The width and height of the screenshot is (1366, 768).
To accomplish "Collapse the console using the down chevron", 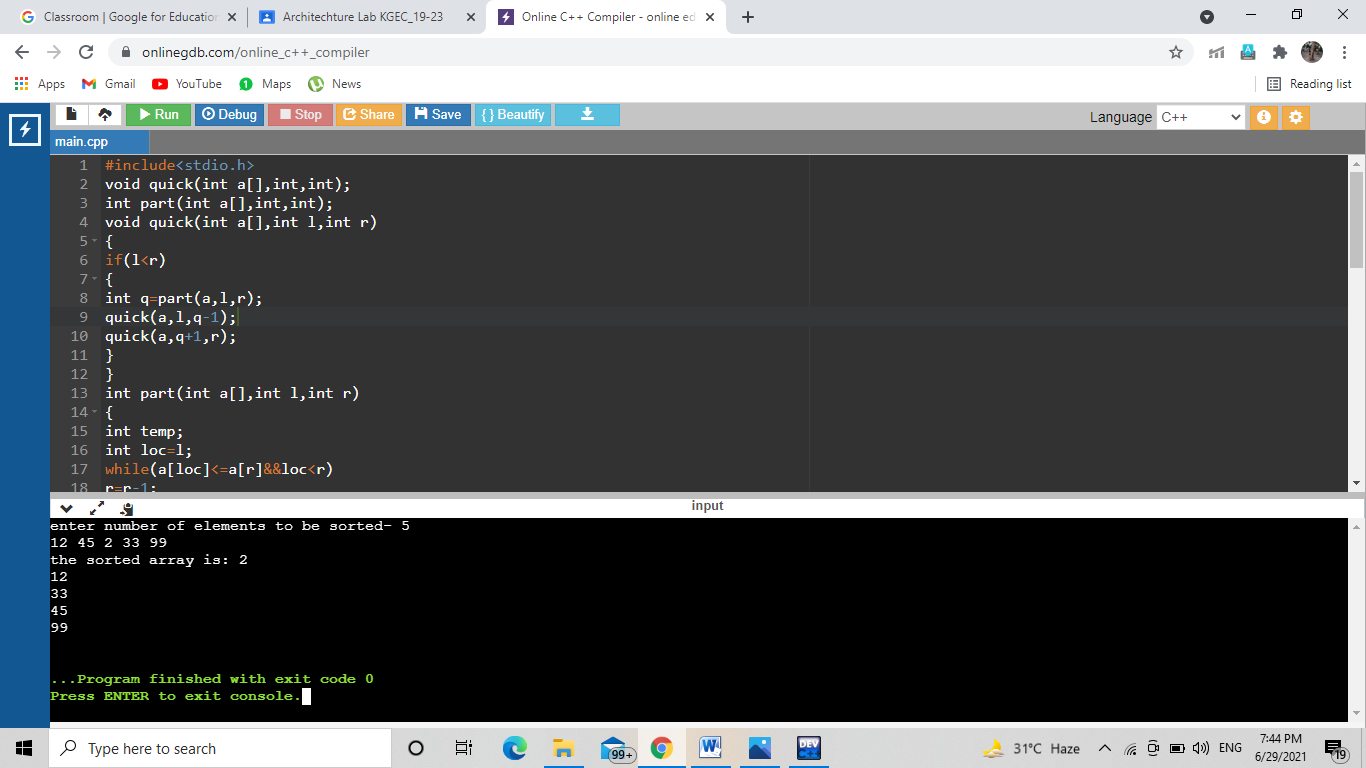I will [66, 508].
